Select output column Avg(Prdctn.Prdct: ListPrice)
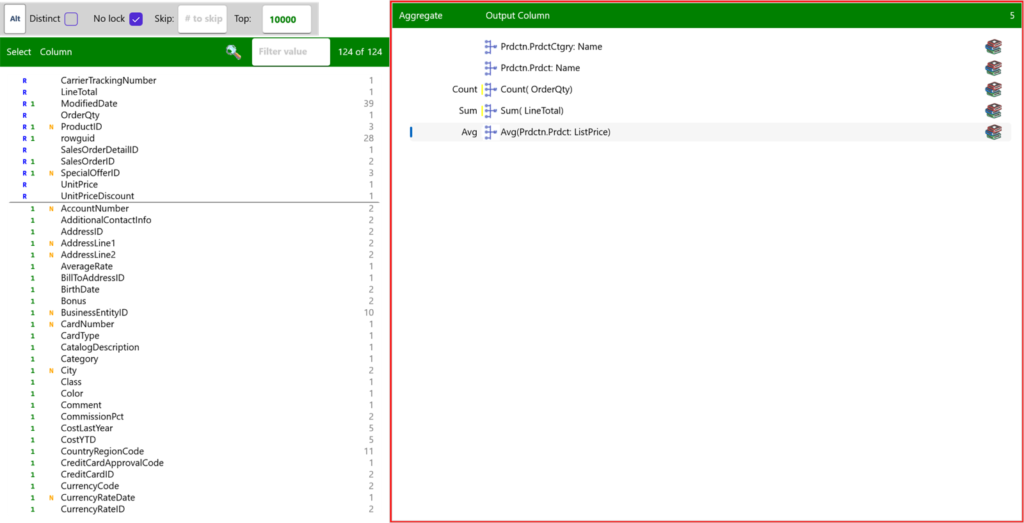Image resolution: width=1024 pixels, height=523 pixels. [555, 133]
